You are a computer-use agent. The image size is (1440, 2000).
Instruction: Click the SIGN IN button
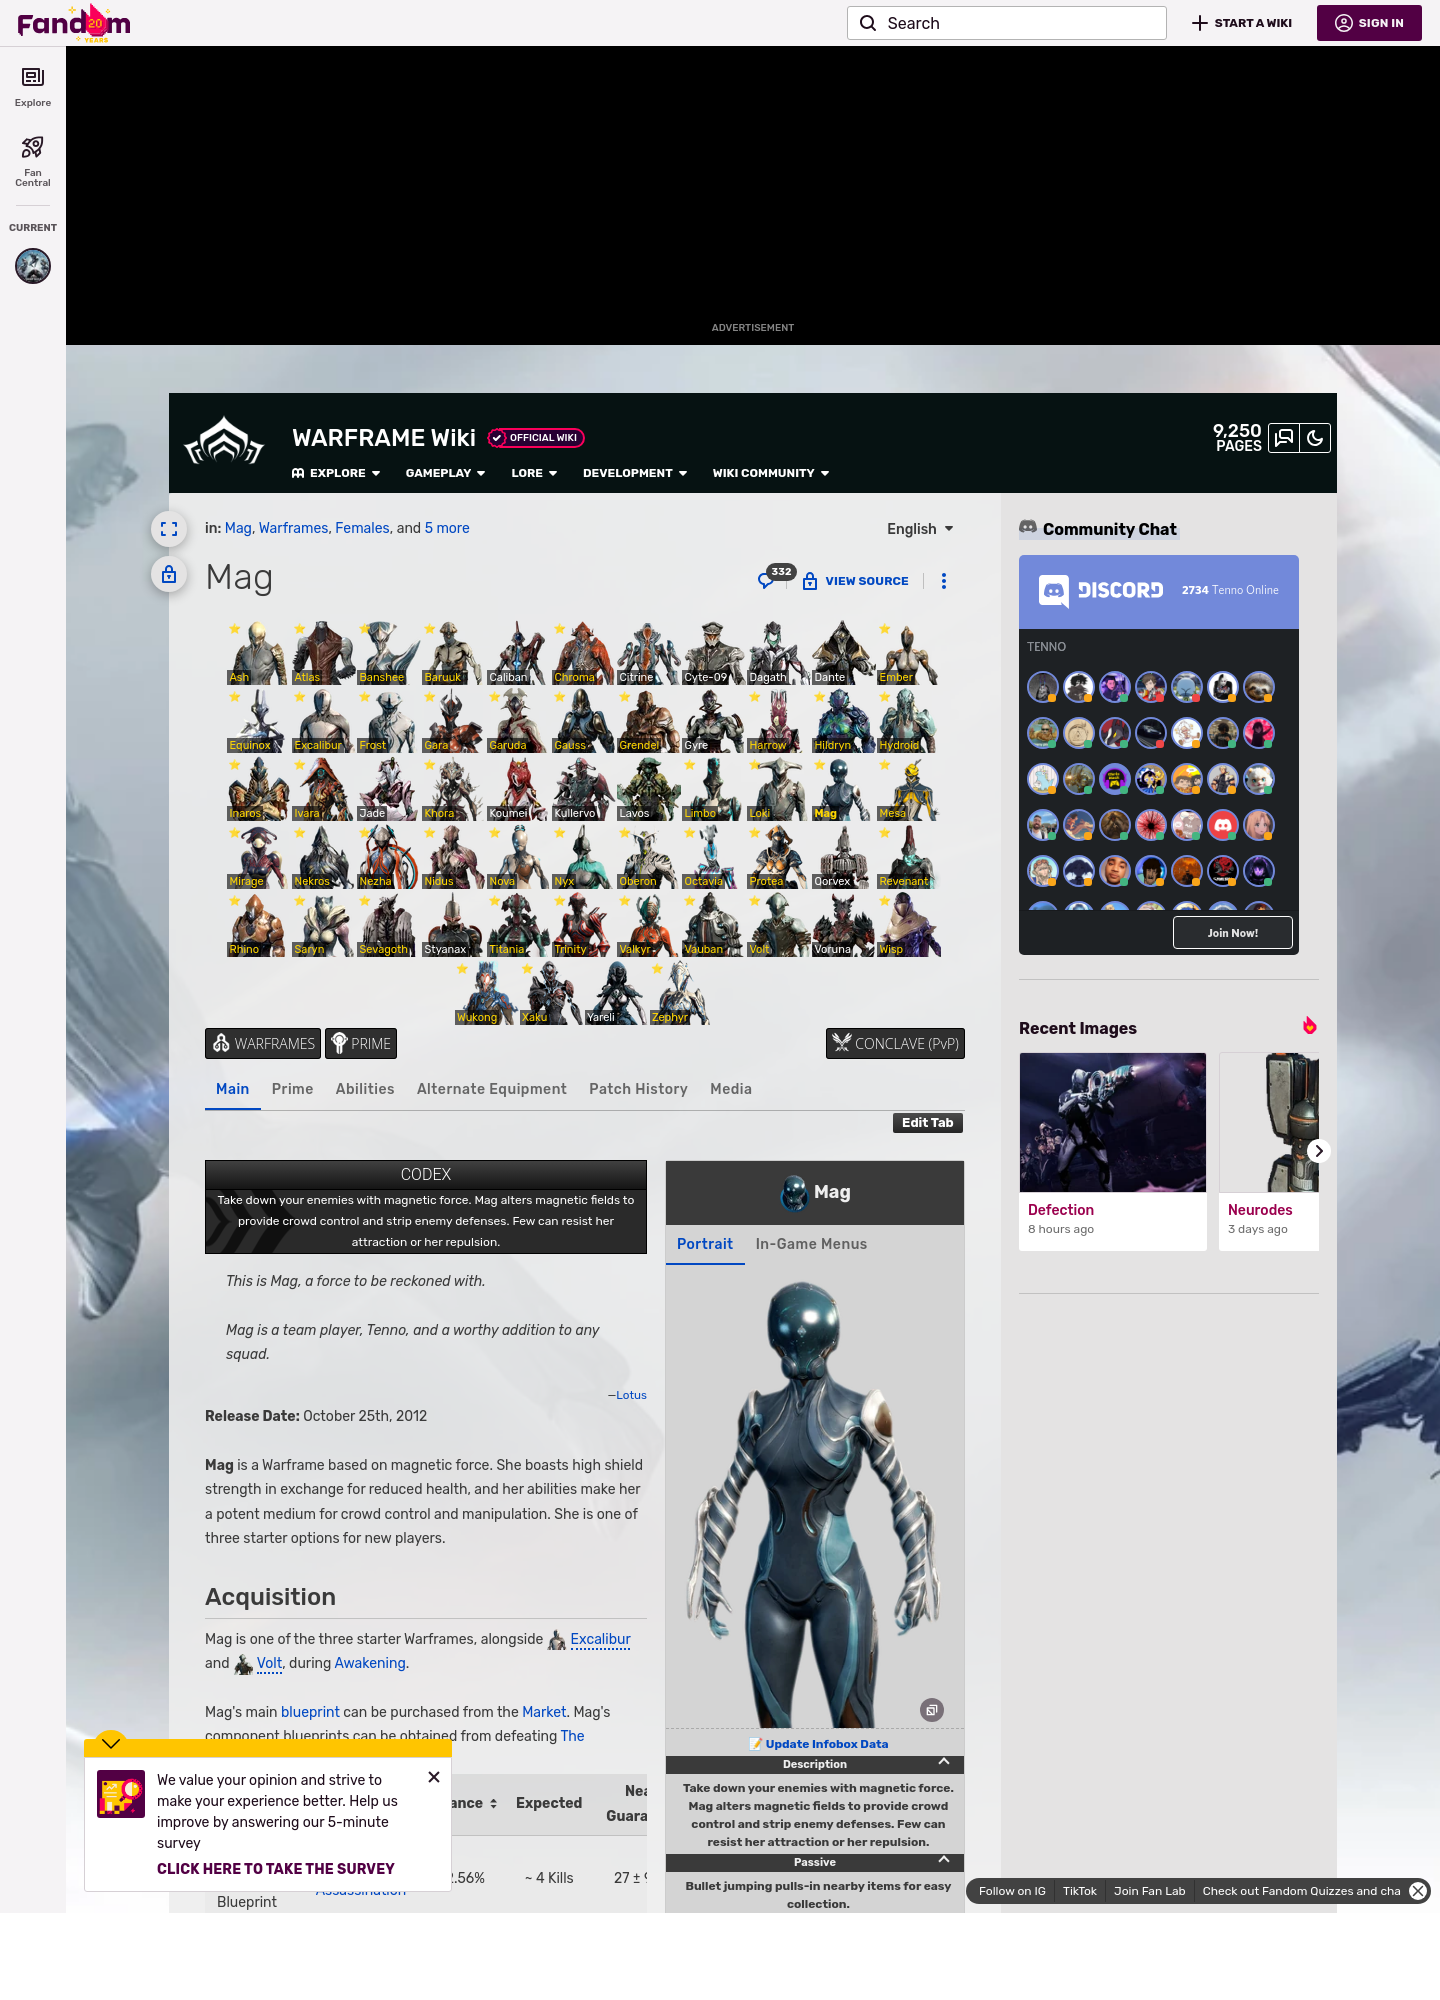click(x=1369, y=23)
